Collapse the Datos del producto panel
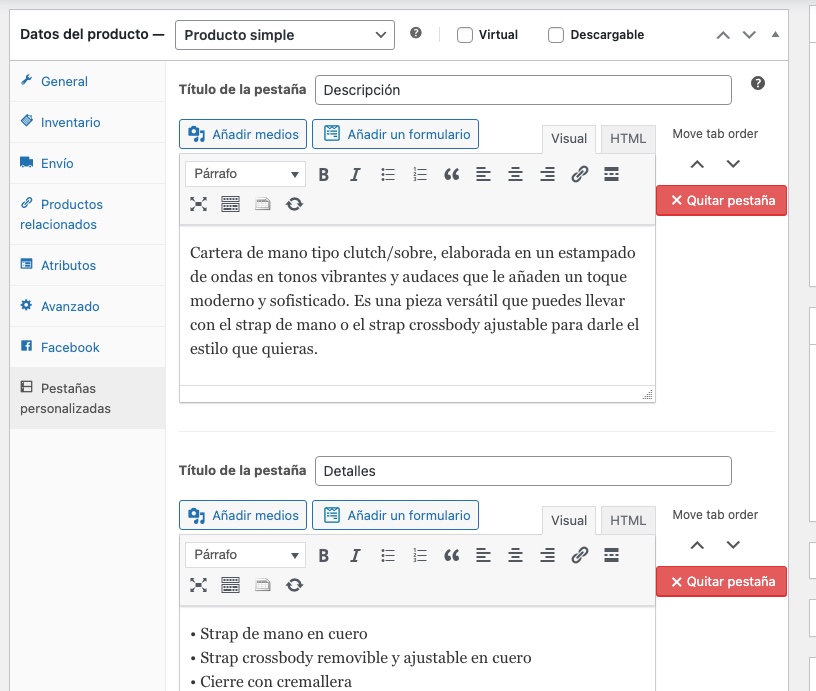The width and height of the screenshot is (816, 691). point(775,34)
